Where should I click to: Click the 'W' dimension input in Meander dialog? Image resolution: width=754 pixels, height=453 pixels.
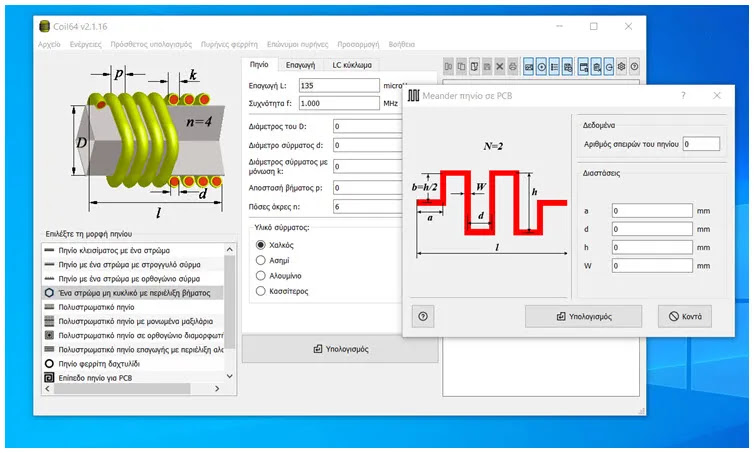click(x=652, y=265)
